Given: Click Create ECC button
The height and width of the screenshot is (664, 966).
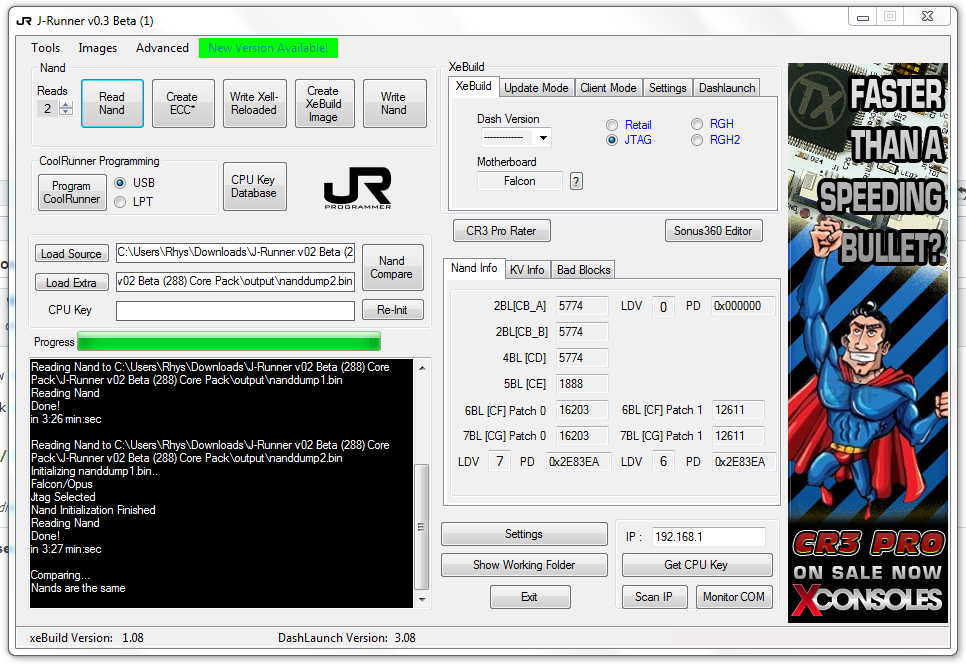Looking at the screenshot, I should tap(183, 103).
